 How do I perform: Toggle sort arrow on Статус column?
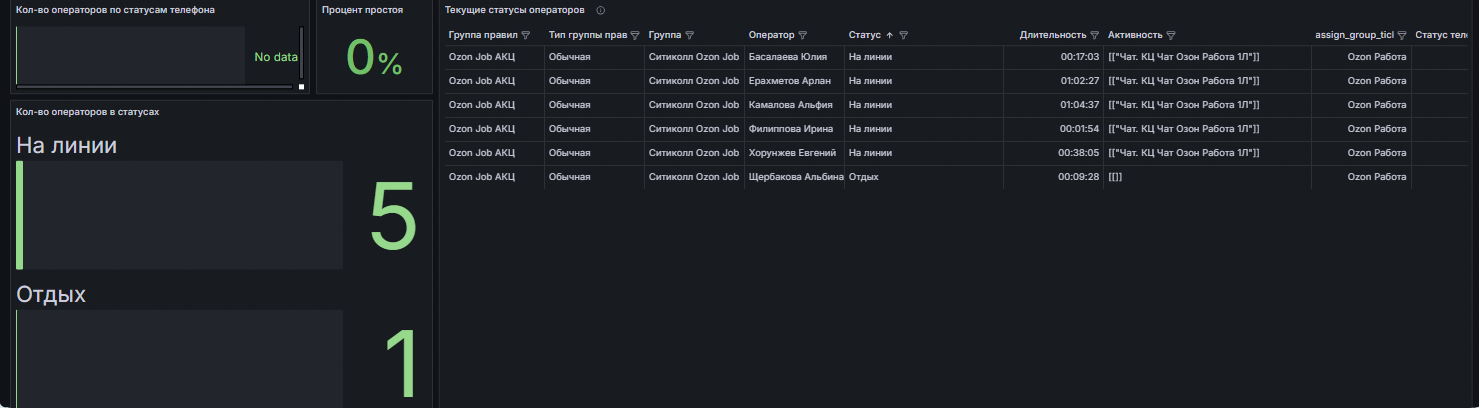point(890,35)
